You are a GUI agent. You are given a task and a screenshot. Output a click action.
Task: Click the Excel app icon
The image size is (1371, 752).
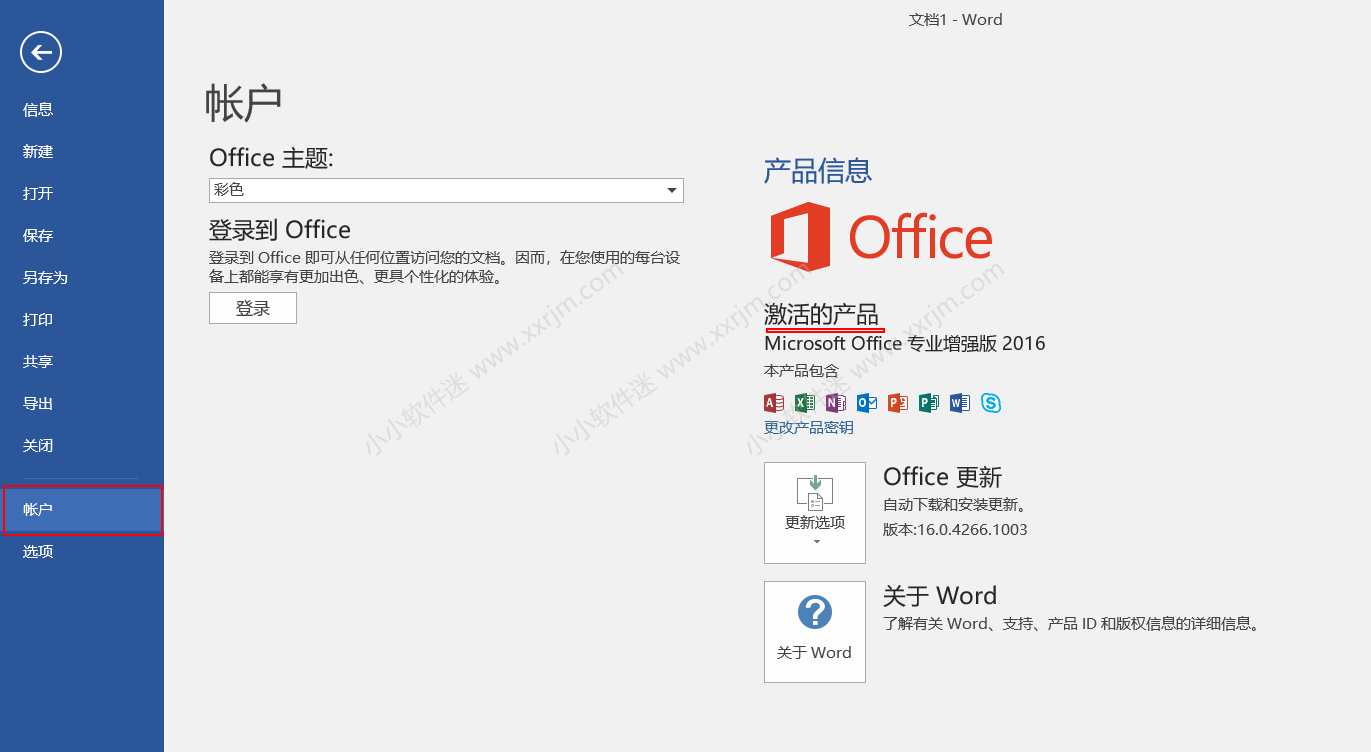click(805, 403)
